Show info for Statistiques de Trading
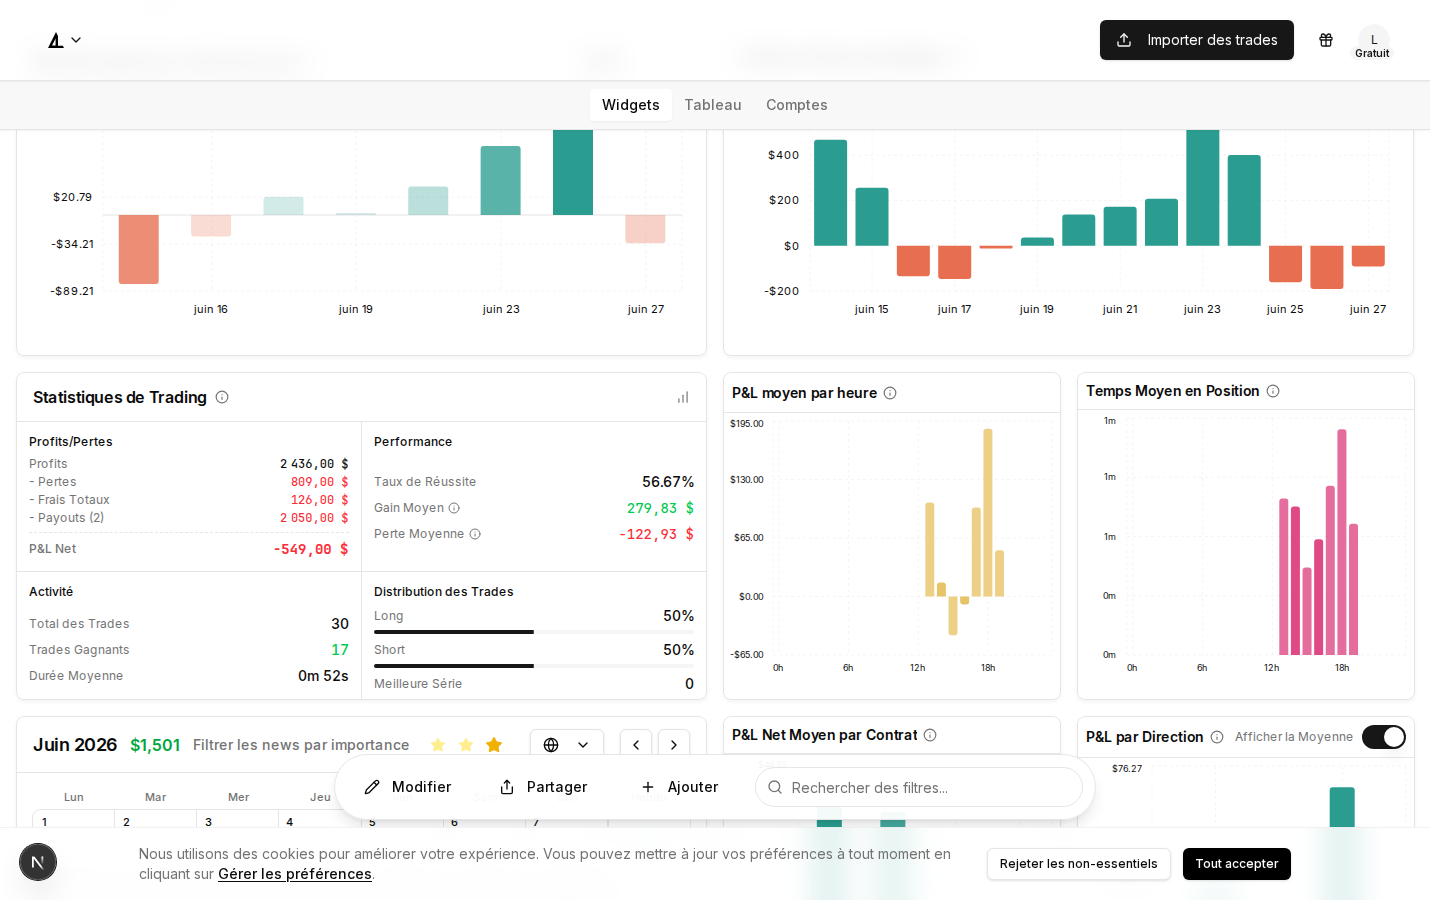Image resolution: width=1440 pixels, height=900 pixels. pos(222,397)
